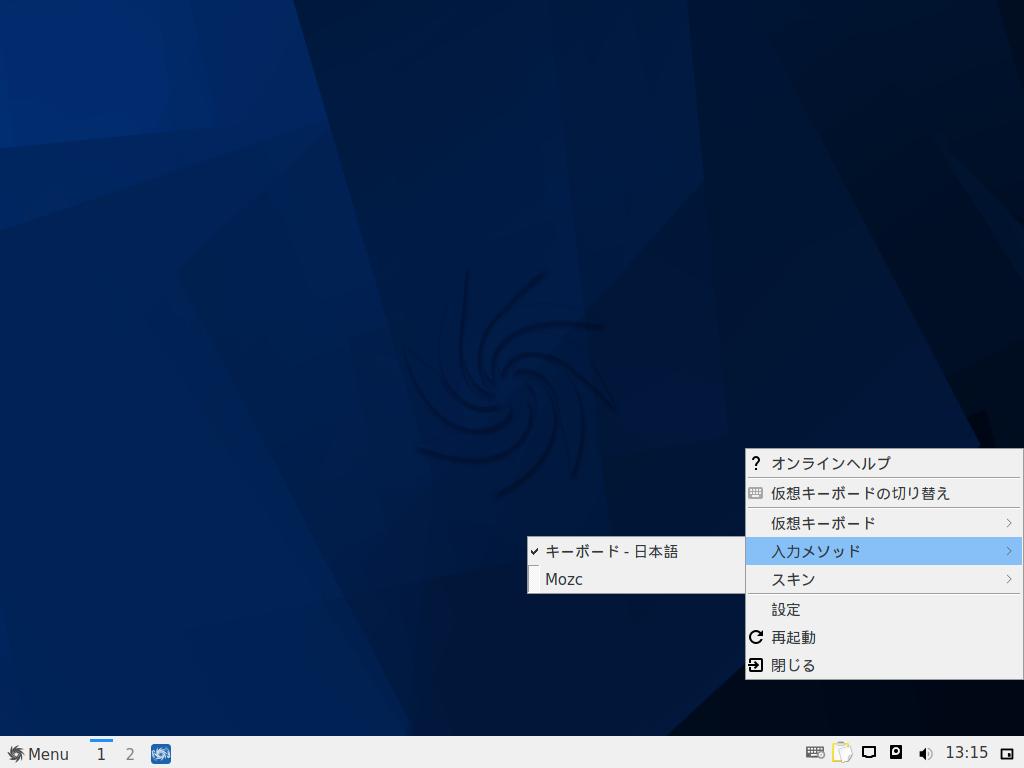Choose 再起動 to restart Fcitx

[x=793, y=637]
